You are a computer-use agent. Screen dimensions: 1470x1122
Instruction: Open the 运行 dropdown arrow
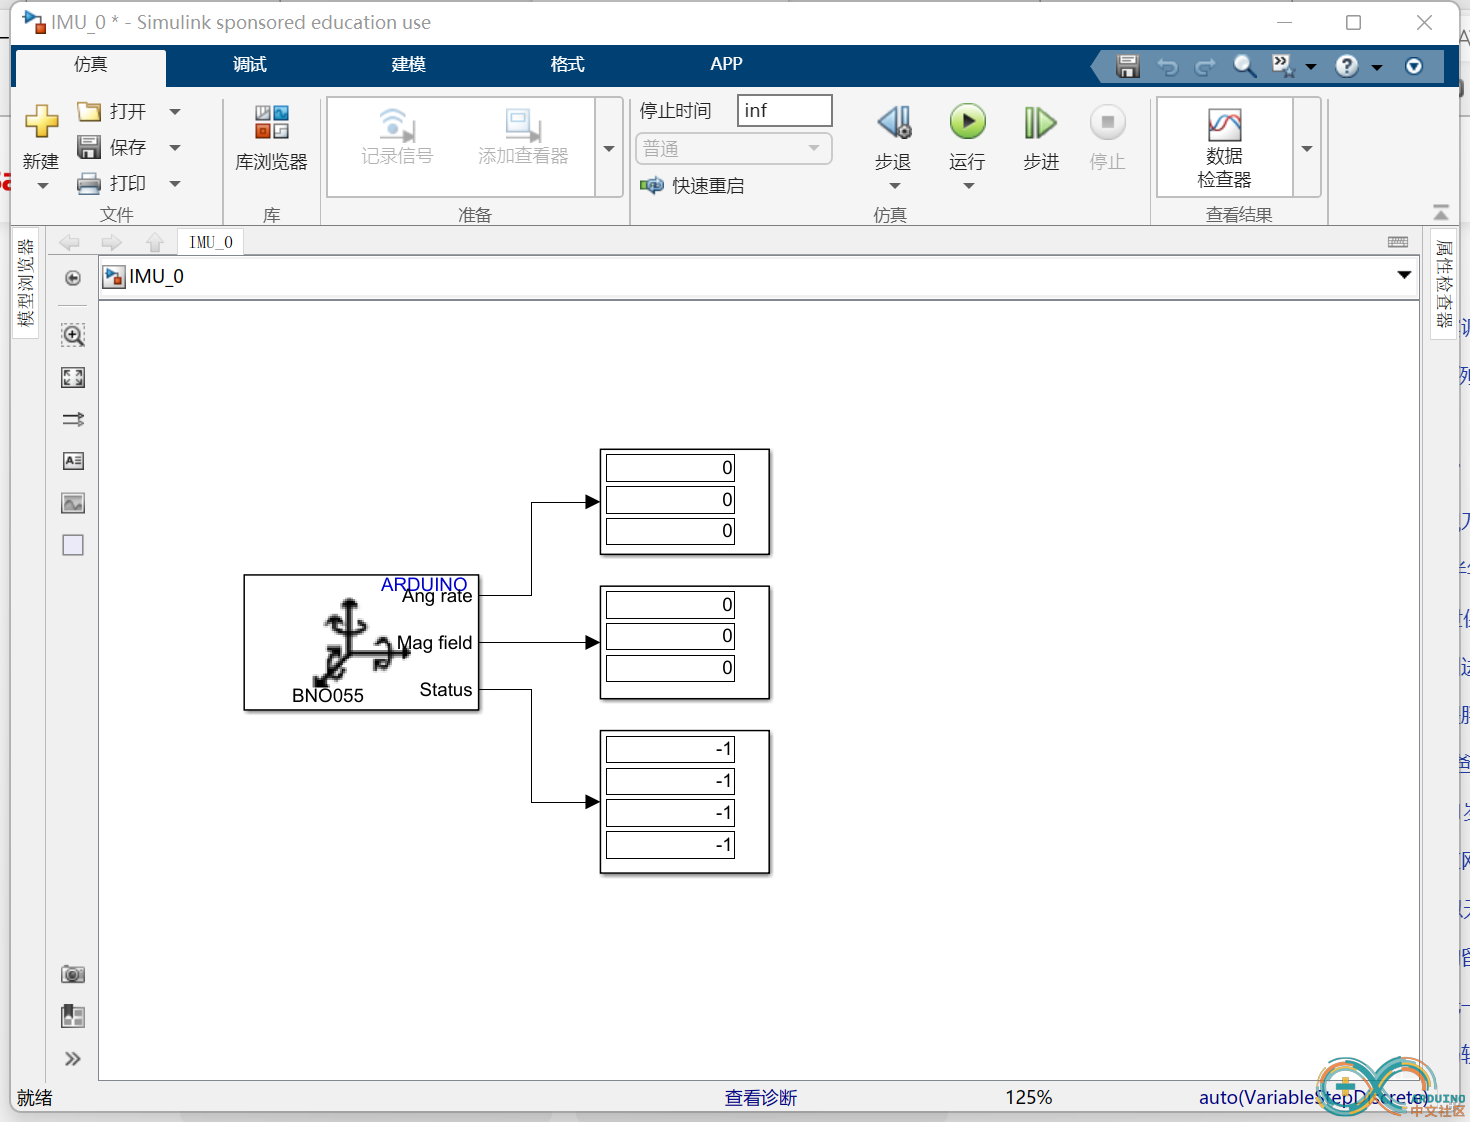[x=968, y=186]
